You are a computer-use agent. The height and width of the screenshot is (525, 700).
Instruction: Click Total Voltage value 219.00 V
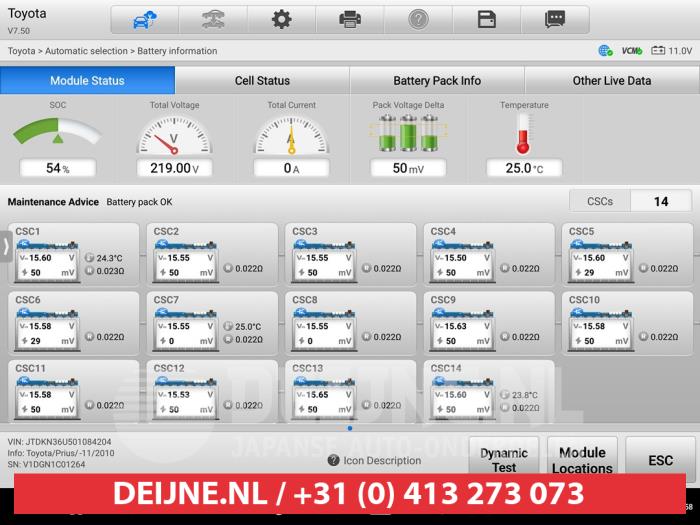174,168
